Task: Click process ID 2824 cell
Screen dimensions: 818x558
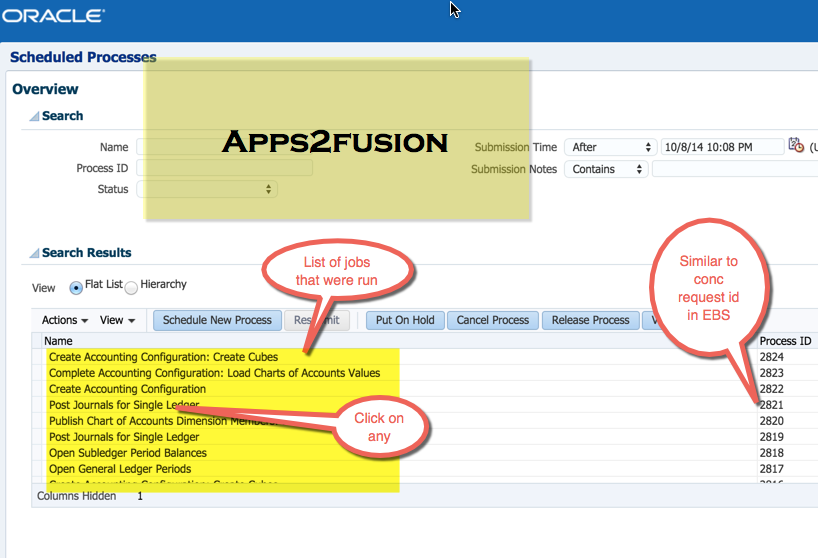Action: (x=772, y=357)
